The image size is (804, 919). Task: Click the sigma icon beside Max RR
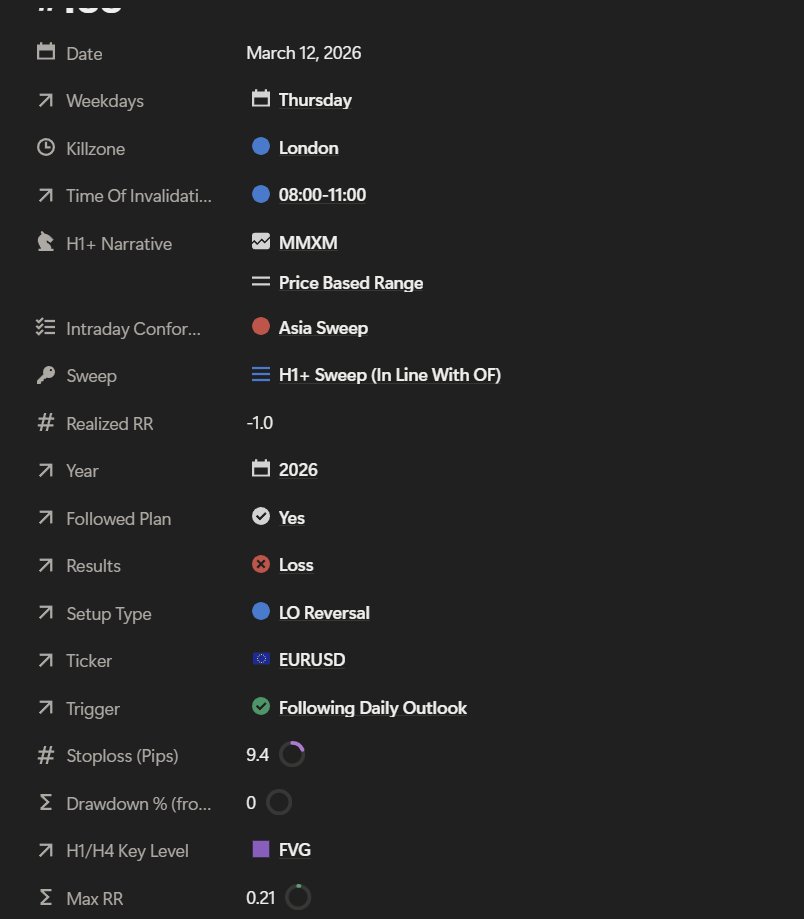point(46,897)
